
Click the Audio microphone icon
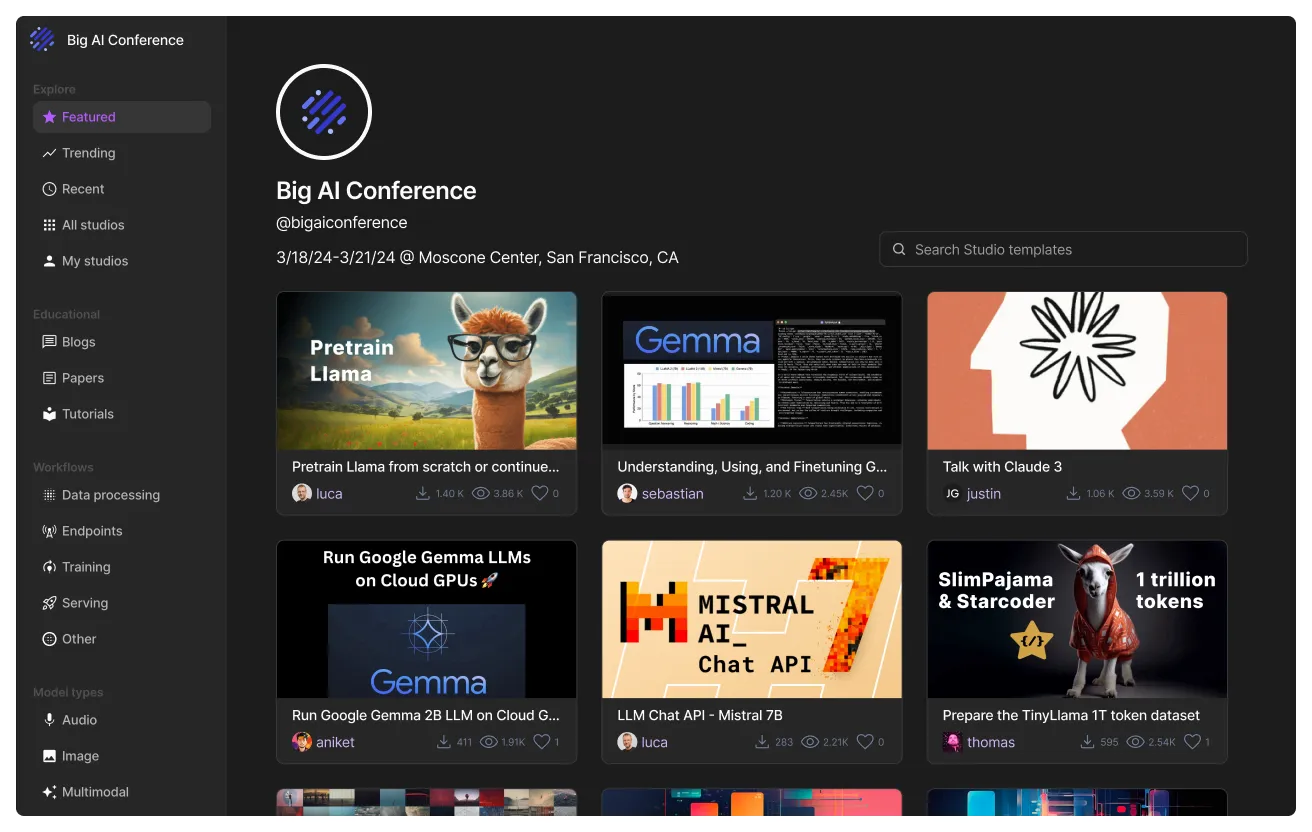point(49,720)
